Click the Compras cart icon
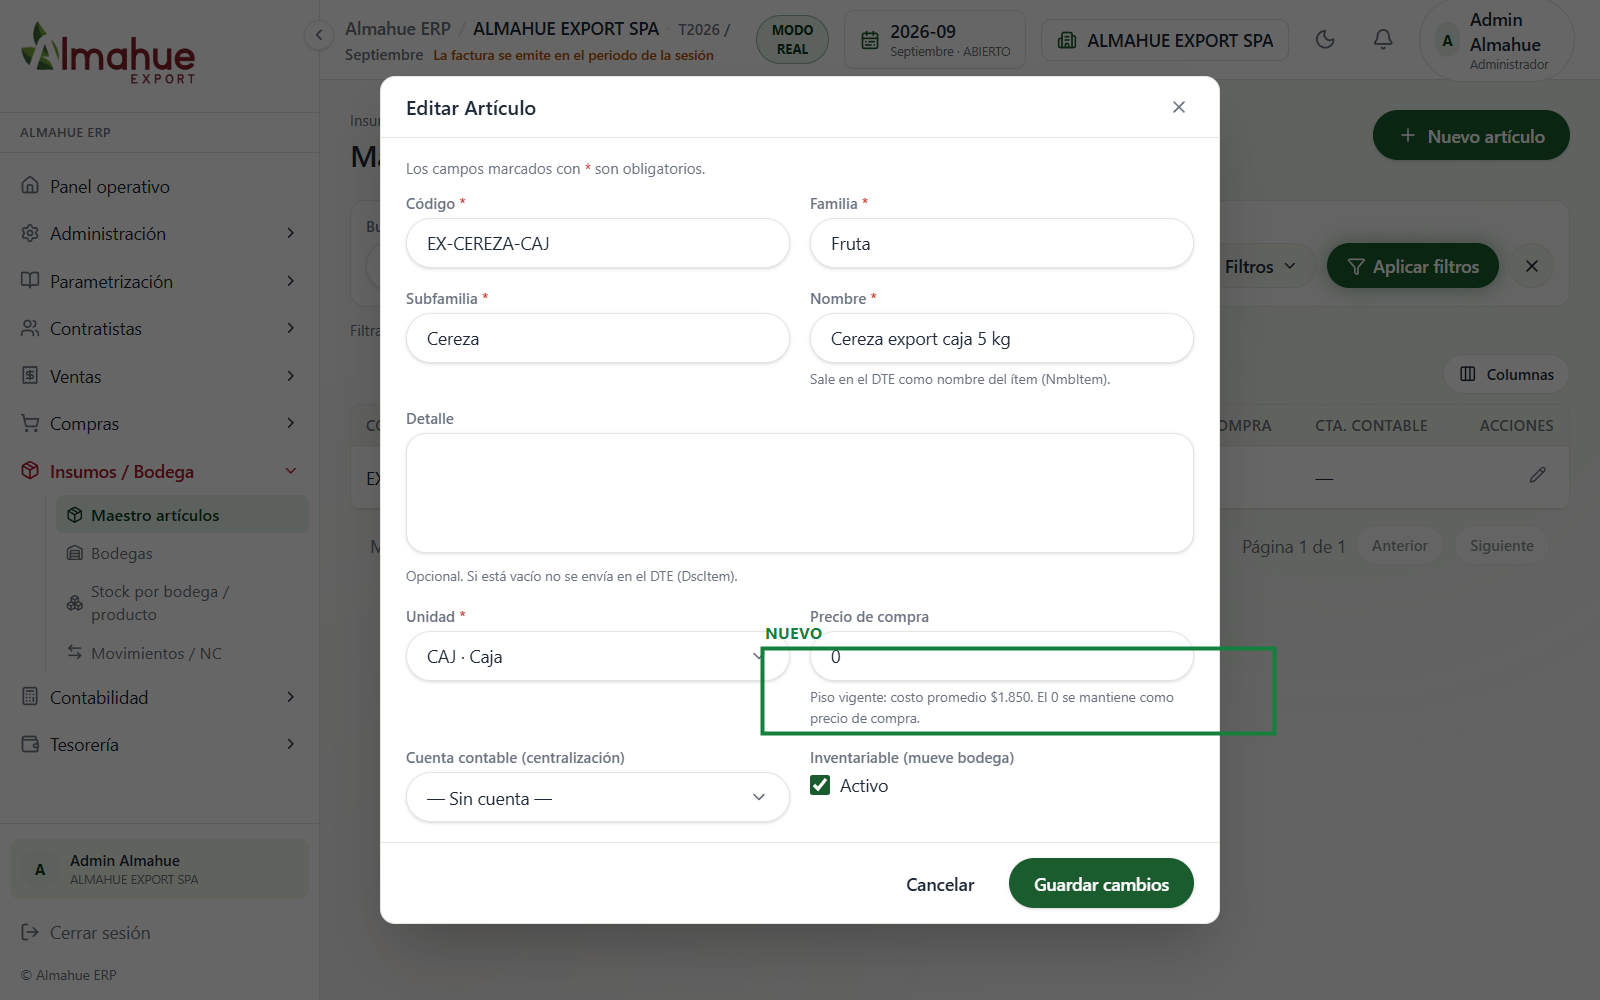 pyautogui.click(x=30, y=423)
